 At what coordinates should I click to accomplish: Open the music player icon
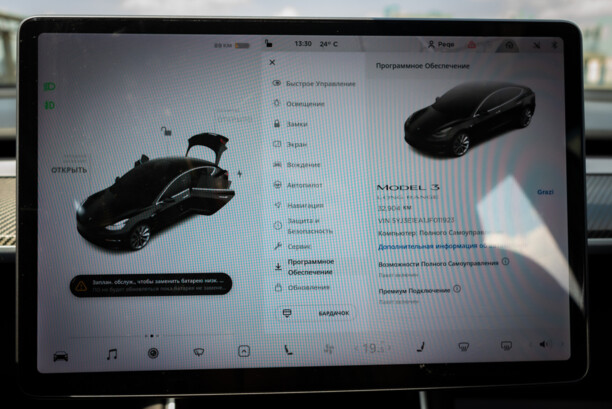tap(112, 354)
